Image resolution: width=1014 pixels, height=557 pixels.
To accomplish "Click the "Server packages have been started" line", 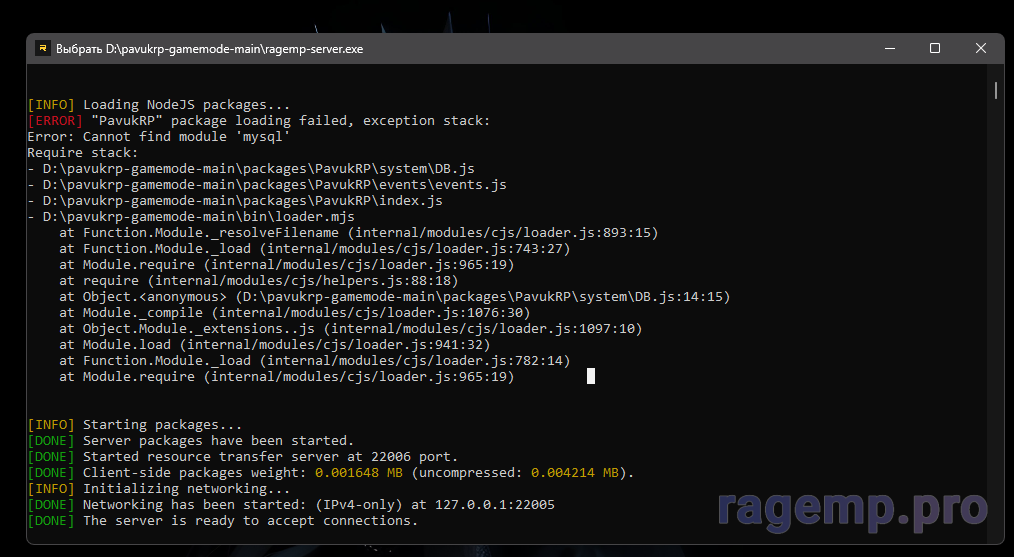I will 218,440.
